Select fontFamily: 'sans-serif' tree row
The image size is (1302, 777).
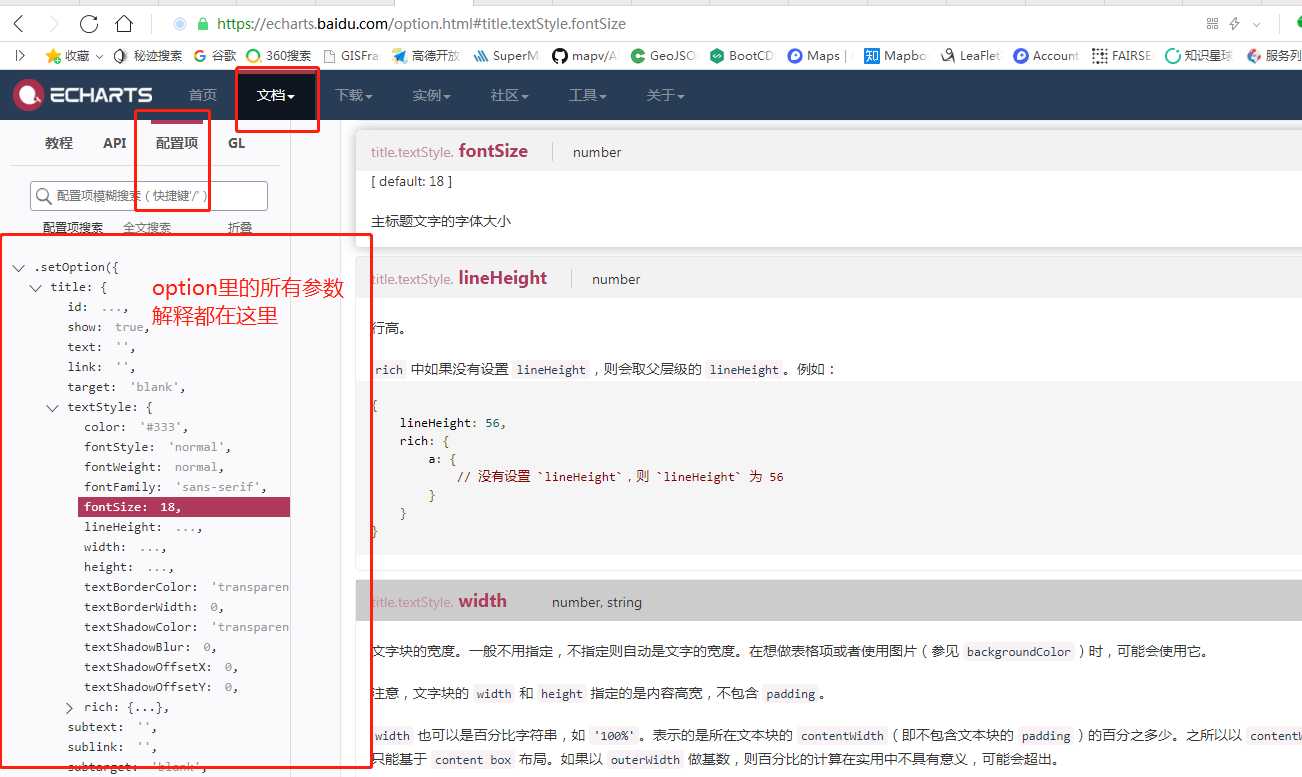(x=175, y=487)
